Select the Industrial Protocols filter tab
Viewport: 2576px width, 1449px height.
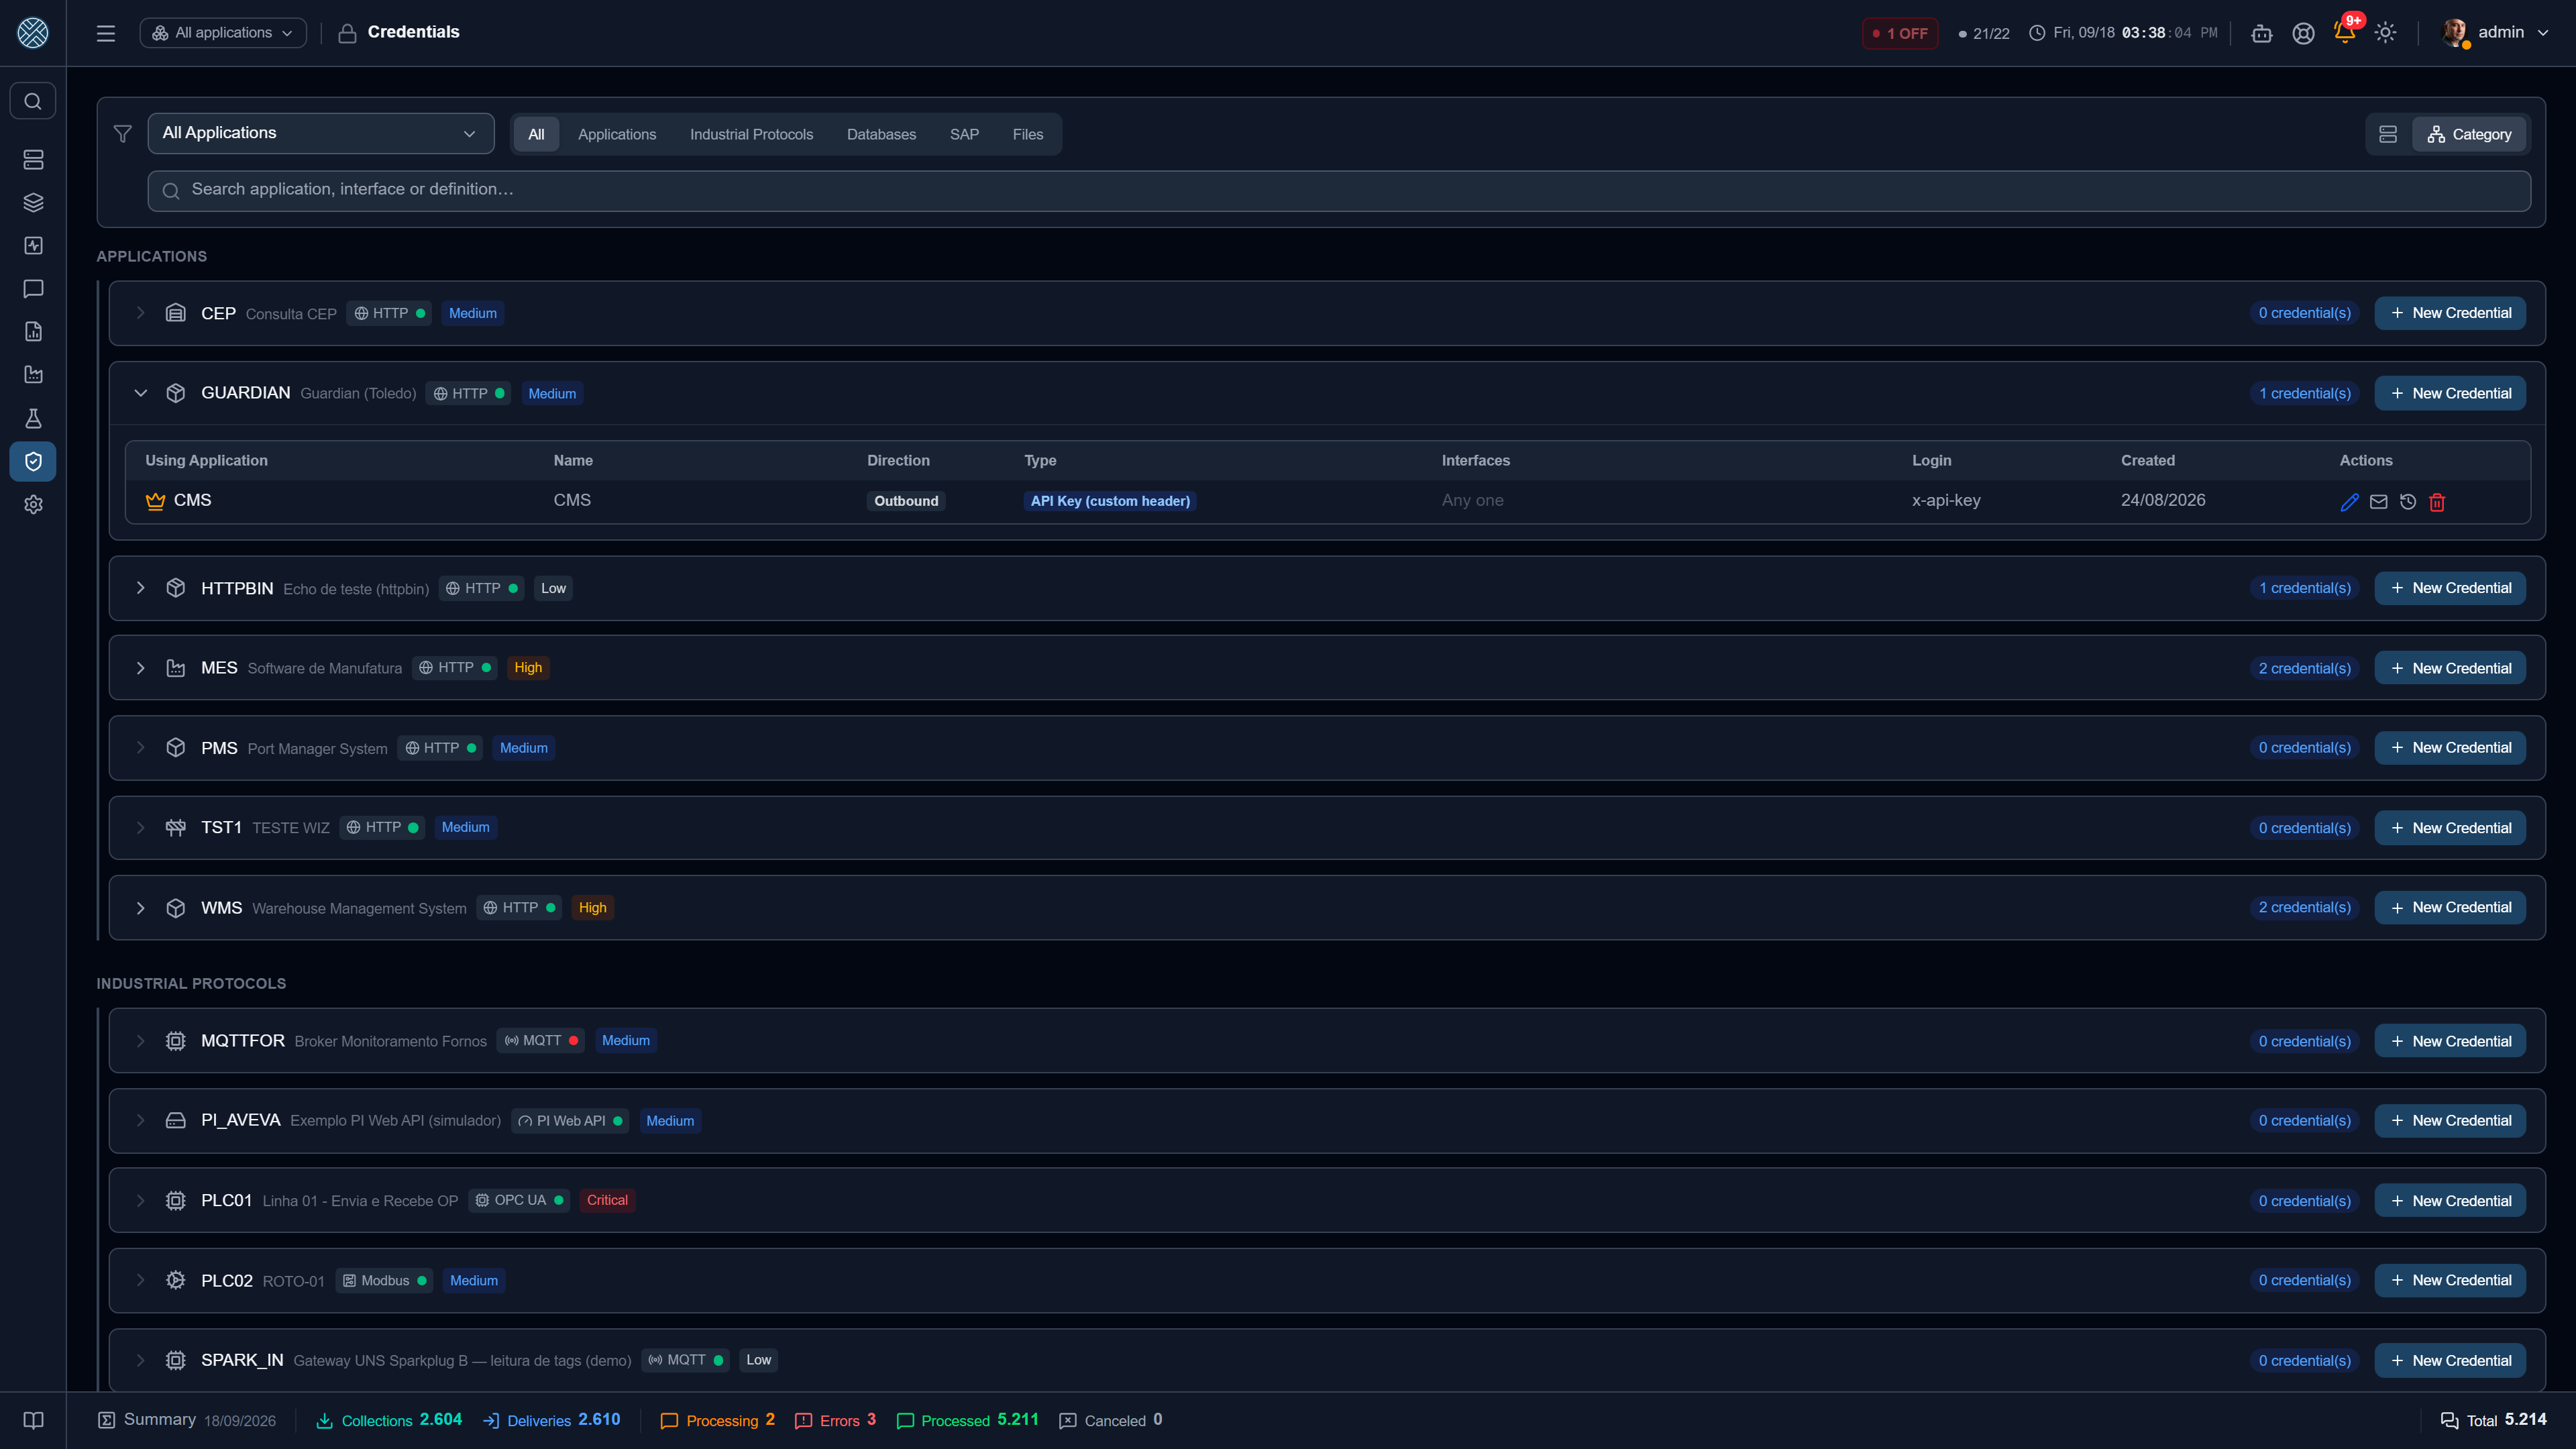[751, 134]
